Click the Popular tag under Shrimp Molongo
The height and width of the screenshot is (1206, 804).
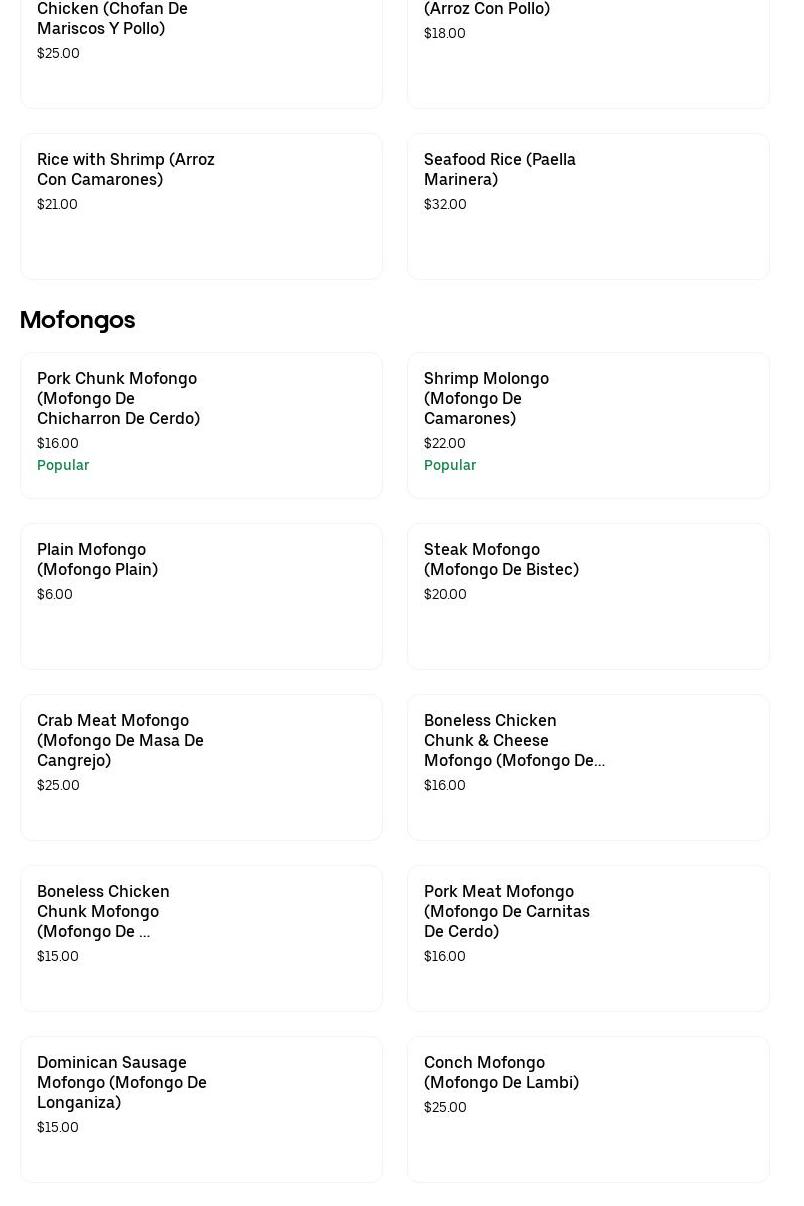(450, 465)
